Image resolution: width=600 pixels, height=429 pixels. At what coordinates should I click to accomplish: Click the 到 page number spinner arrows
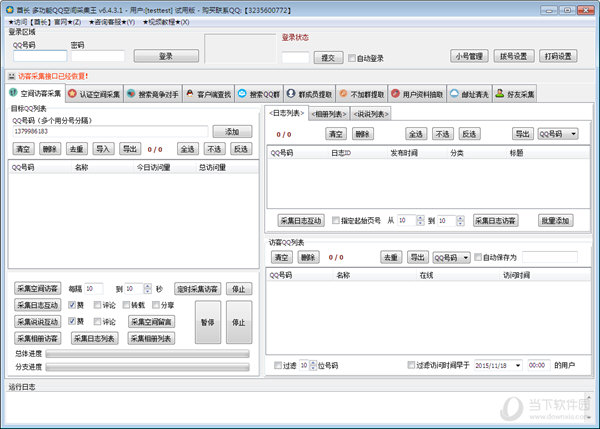(460, 220)
